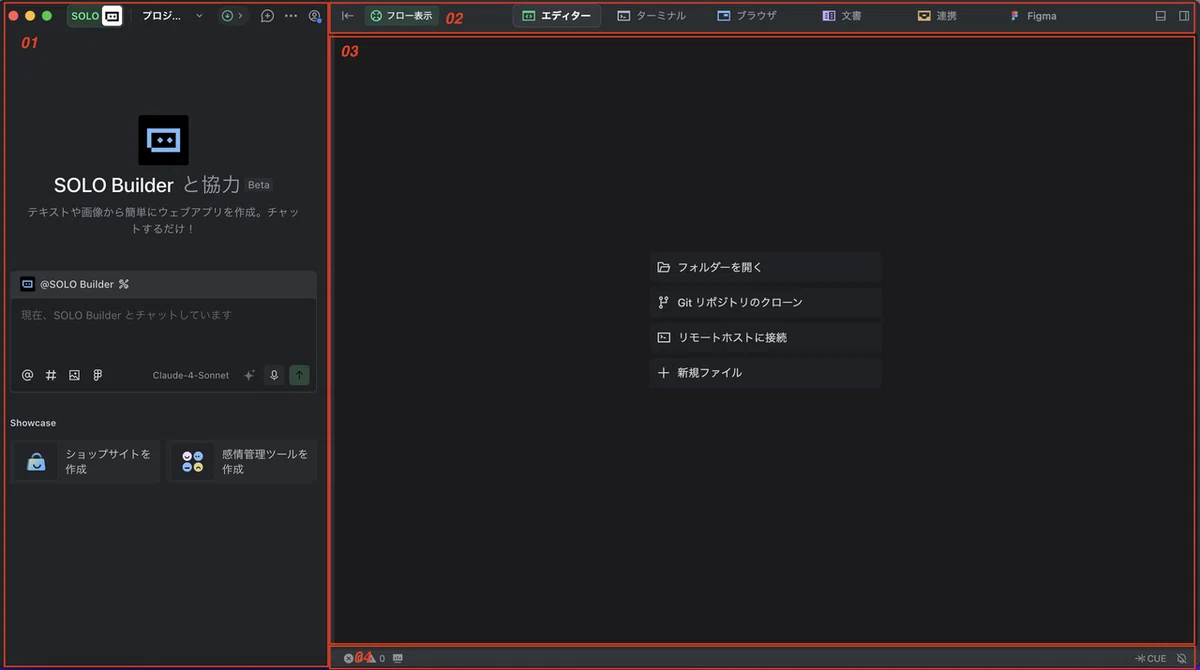Image resolution: width=1200 pixels, height=670 pixels.
Task: Open agent tools icon next to @SOLO Builder
Action: pyautogui.click(x=124, y=284)
